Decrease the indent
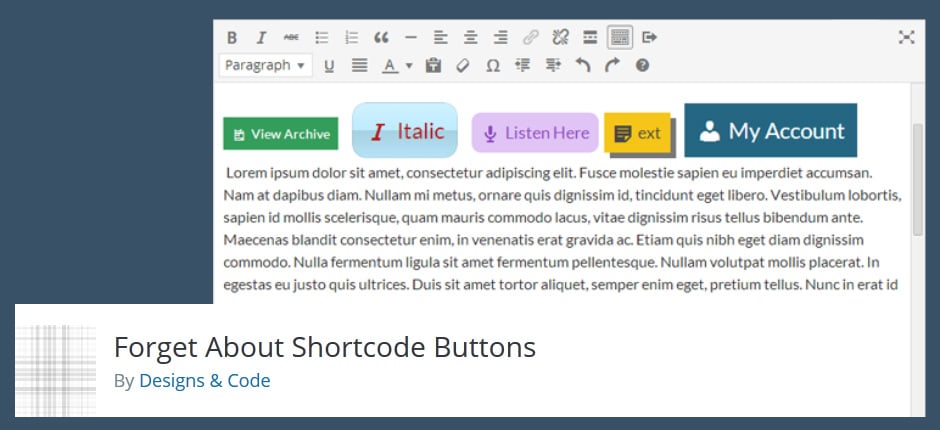 [523, 65]
